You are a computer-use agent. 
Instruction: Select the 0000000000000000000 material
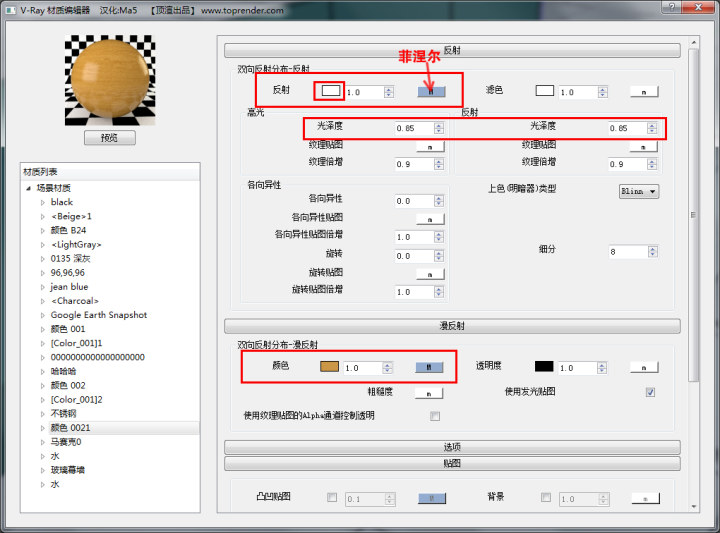(x=97, y=358)
